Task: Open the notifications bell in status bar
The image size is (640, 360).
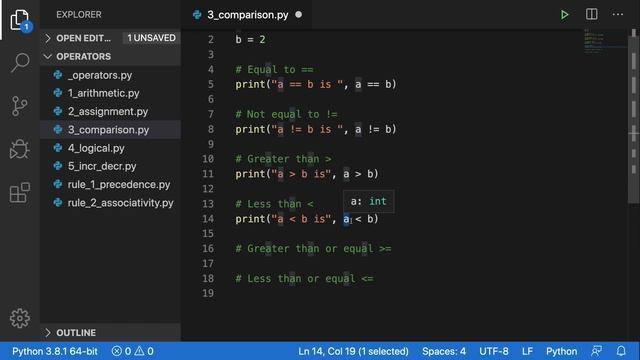Action: tap(621, 351)
